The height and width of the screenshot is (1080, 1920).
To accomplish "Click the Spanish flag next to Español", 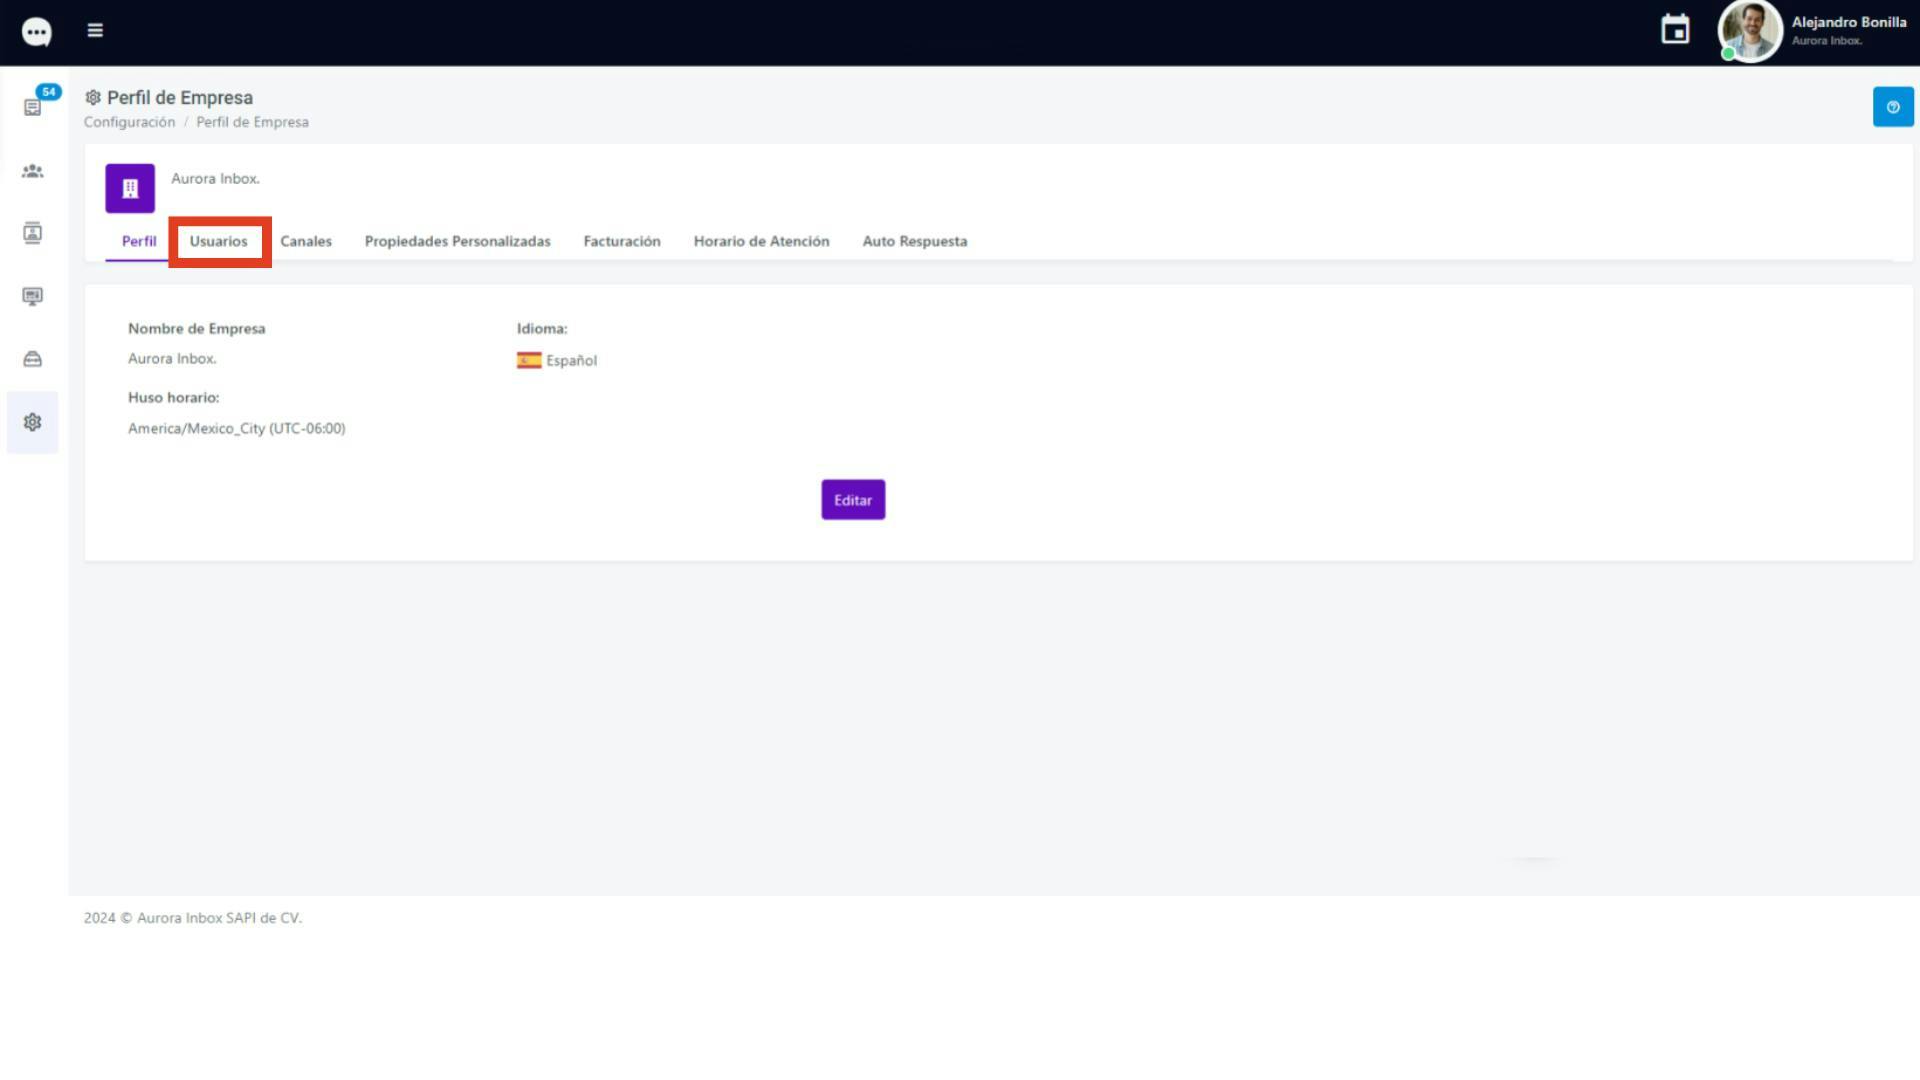I will 529,360.
